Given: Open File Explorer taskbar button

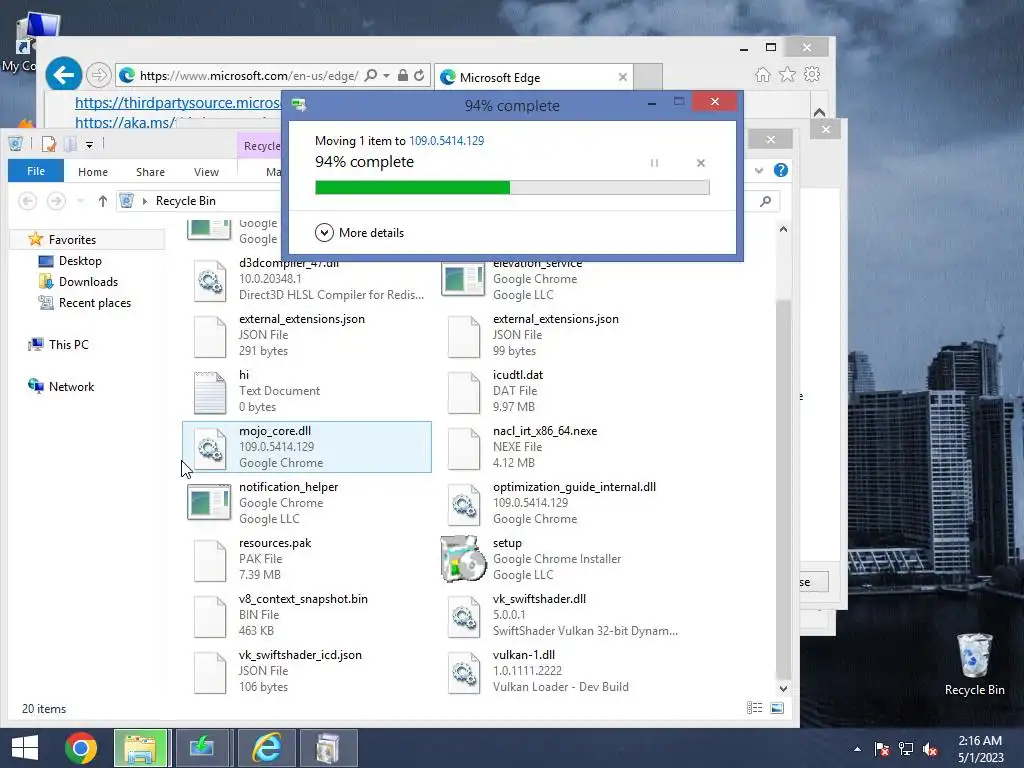Looking at the screenshot, I should [141, 748].
